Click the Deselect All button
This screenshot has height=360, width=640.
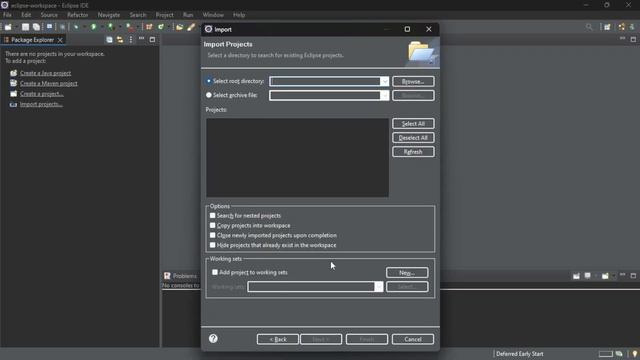coord(413,138)
